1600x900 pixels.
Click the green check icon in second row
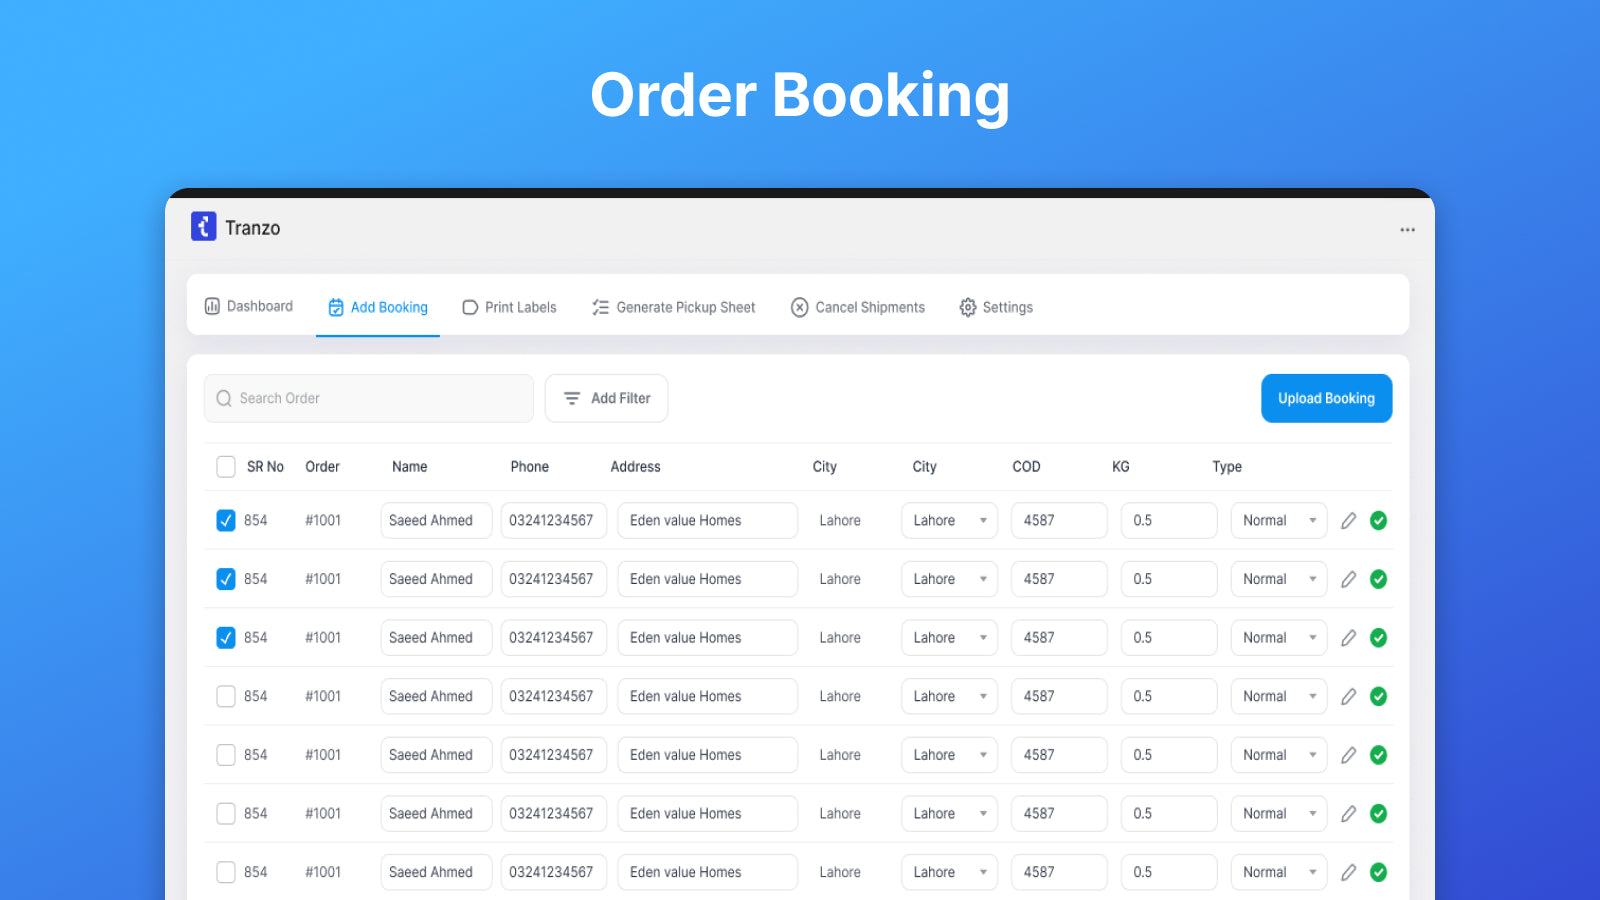tap(1378, 579)
